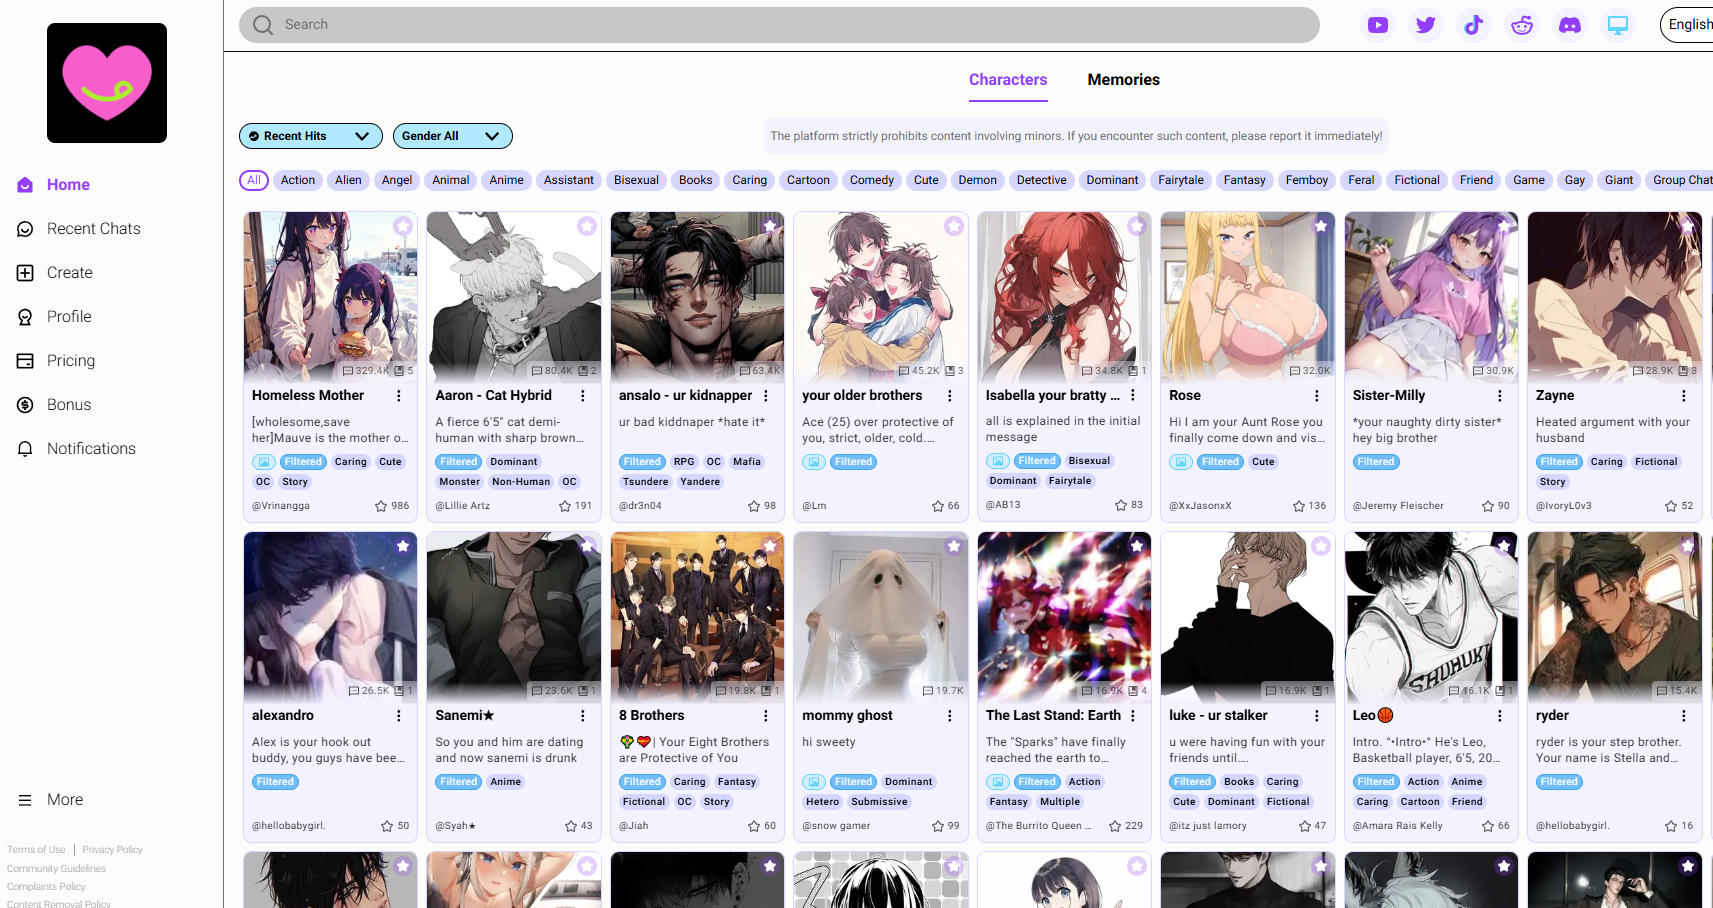Filter characters by the Anime tag
The image size is (1713, 908).
click(506, 180)
